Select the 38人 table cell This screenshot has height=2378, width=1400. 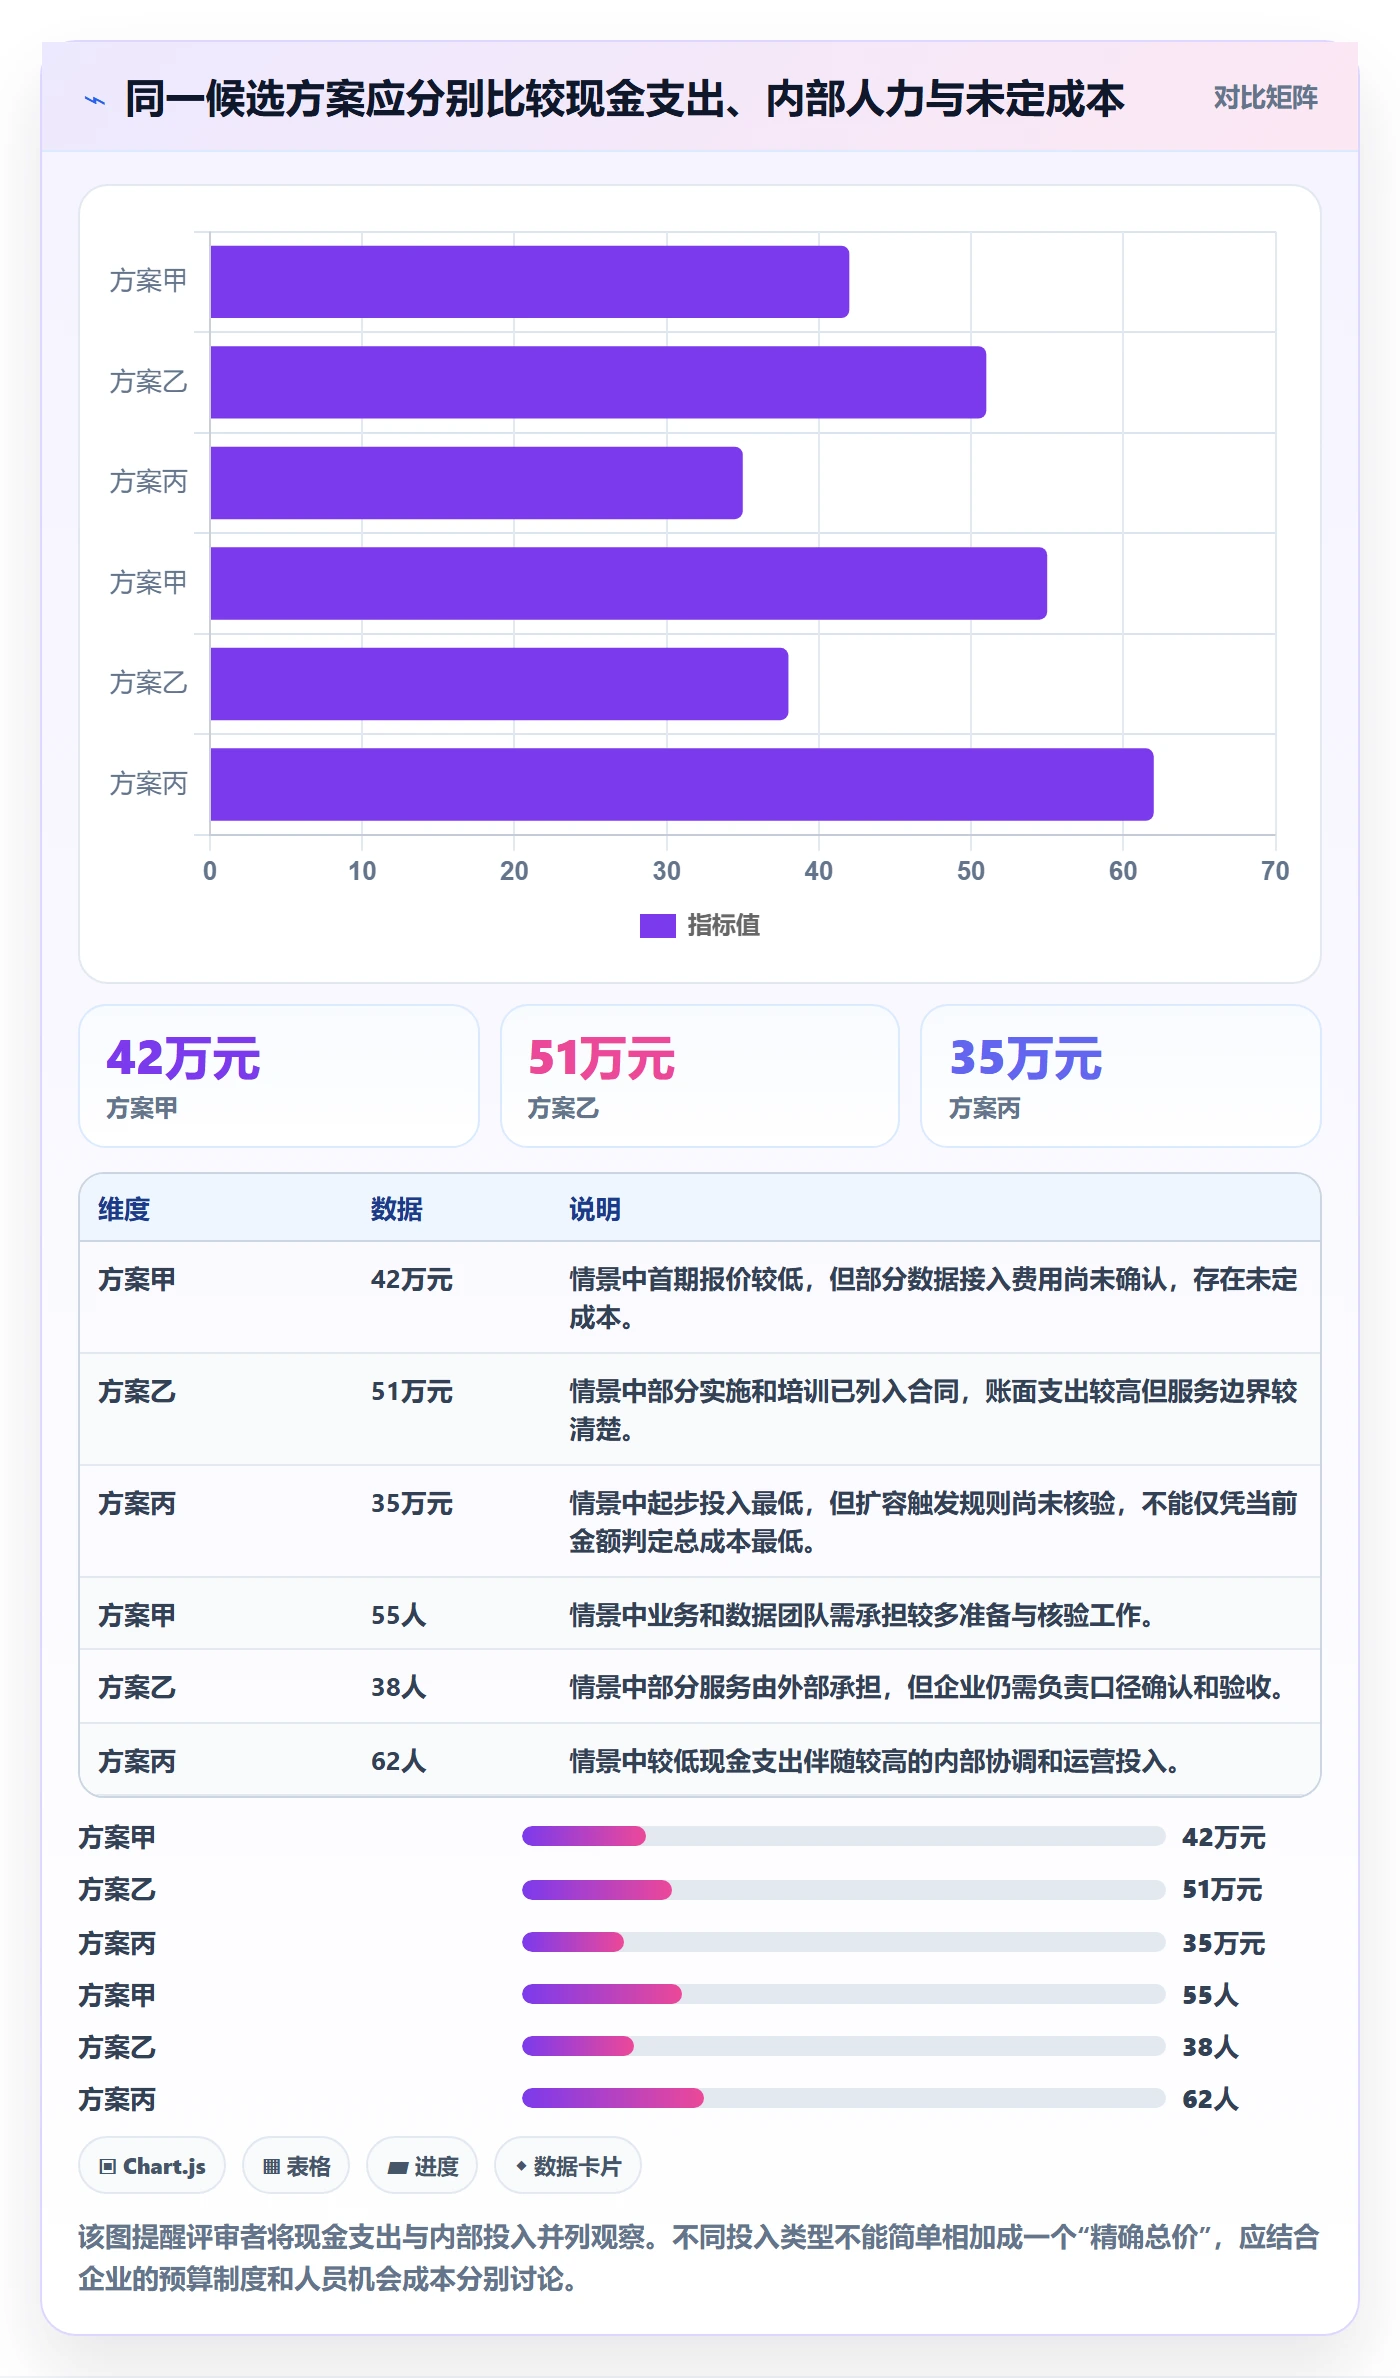(398, 1688)
